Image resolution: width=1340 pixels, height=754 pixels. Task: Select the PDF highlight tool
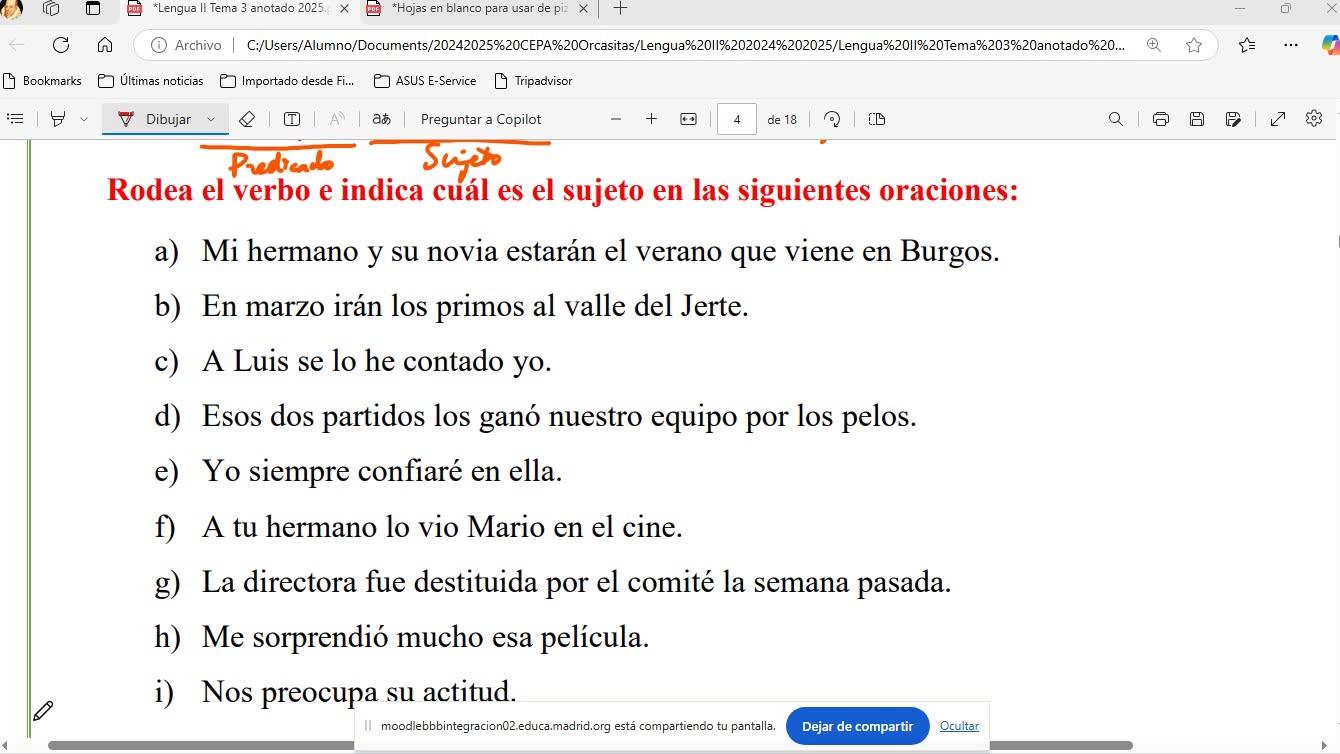(58, 119)
